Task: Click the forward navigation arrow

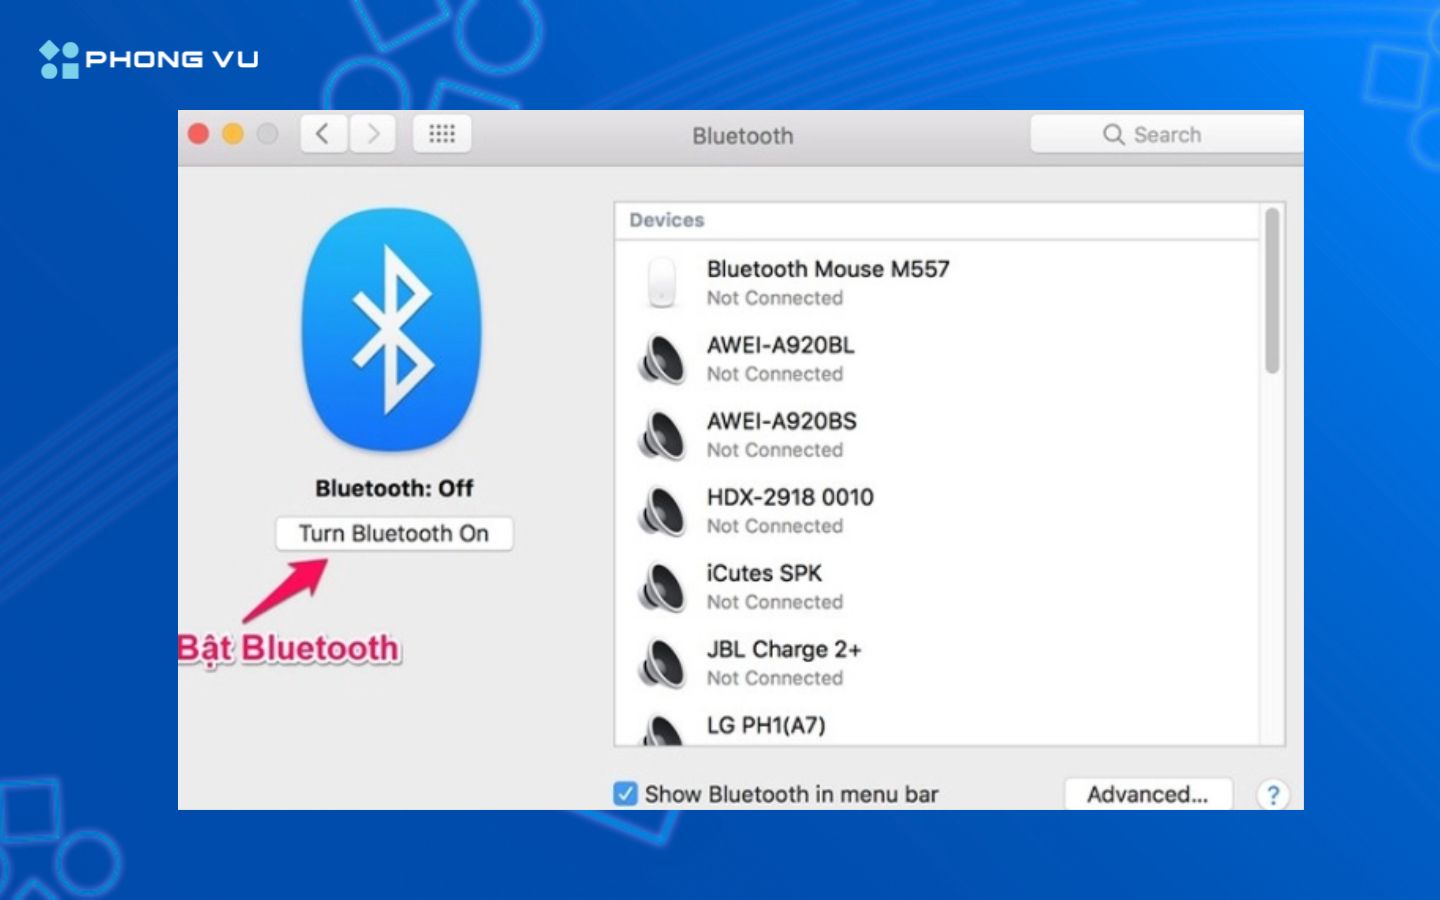Action: (372, 133)
